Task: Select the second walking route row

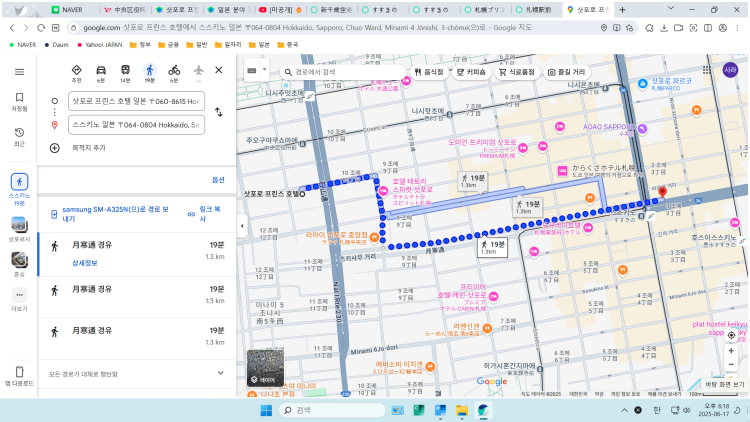Action: click(x=136, y=295)
